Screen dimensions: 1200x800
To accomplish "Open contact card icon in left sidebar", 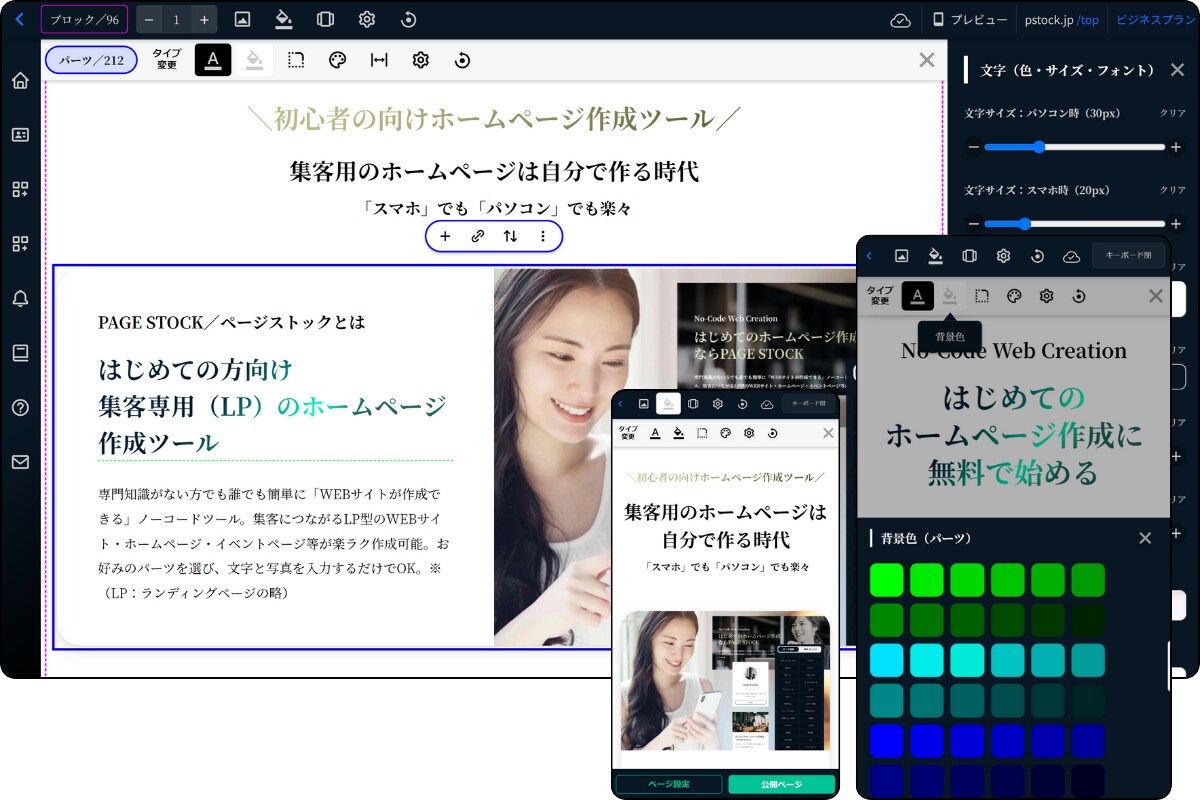I will tap(20, 134).
